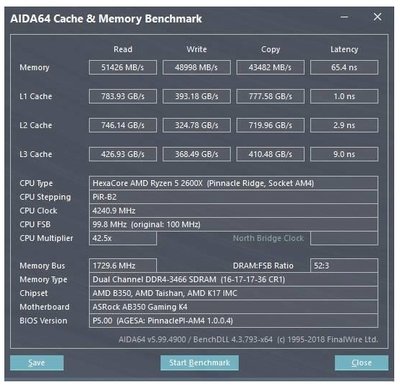
Task: Select Memory Latency value 65.4 ns
Action: (x=344, y=67)
